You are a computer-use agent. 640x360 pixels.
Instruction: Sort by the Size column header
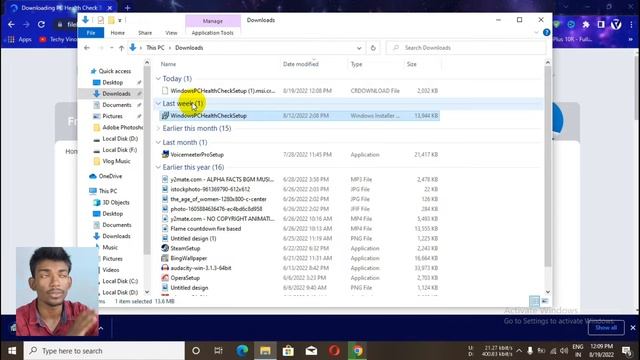coord(411,64)
